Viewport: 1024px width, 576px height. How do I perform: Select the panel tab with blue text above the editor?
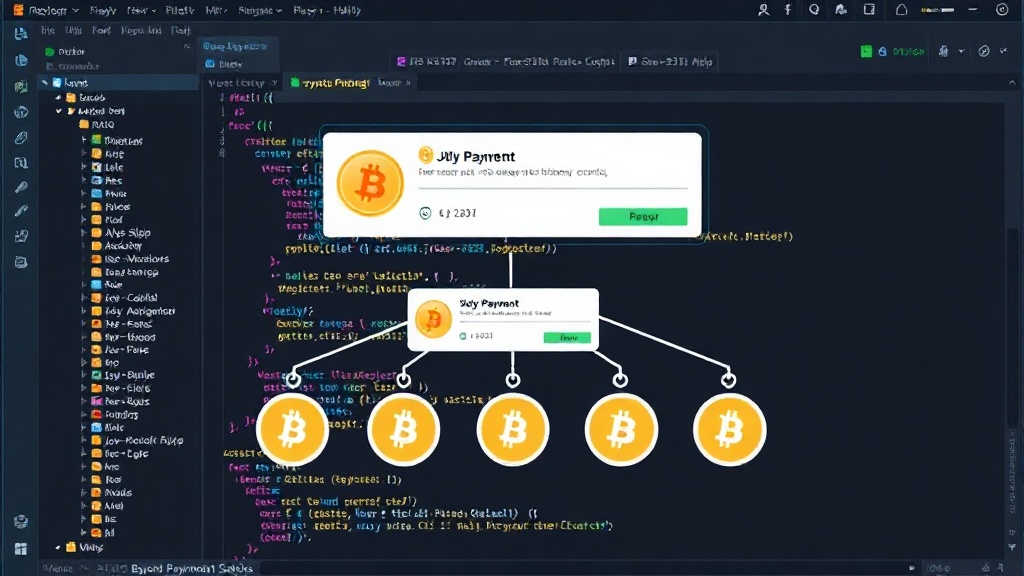[x=234, y=46]
